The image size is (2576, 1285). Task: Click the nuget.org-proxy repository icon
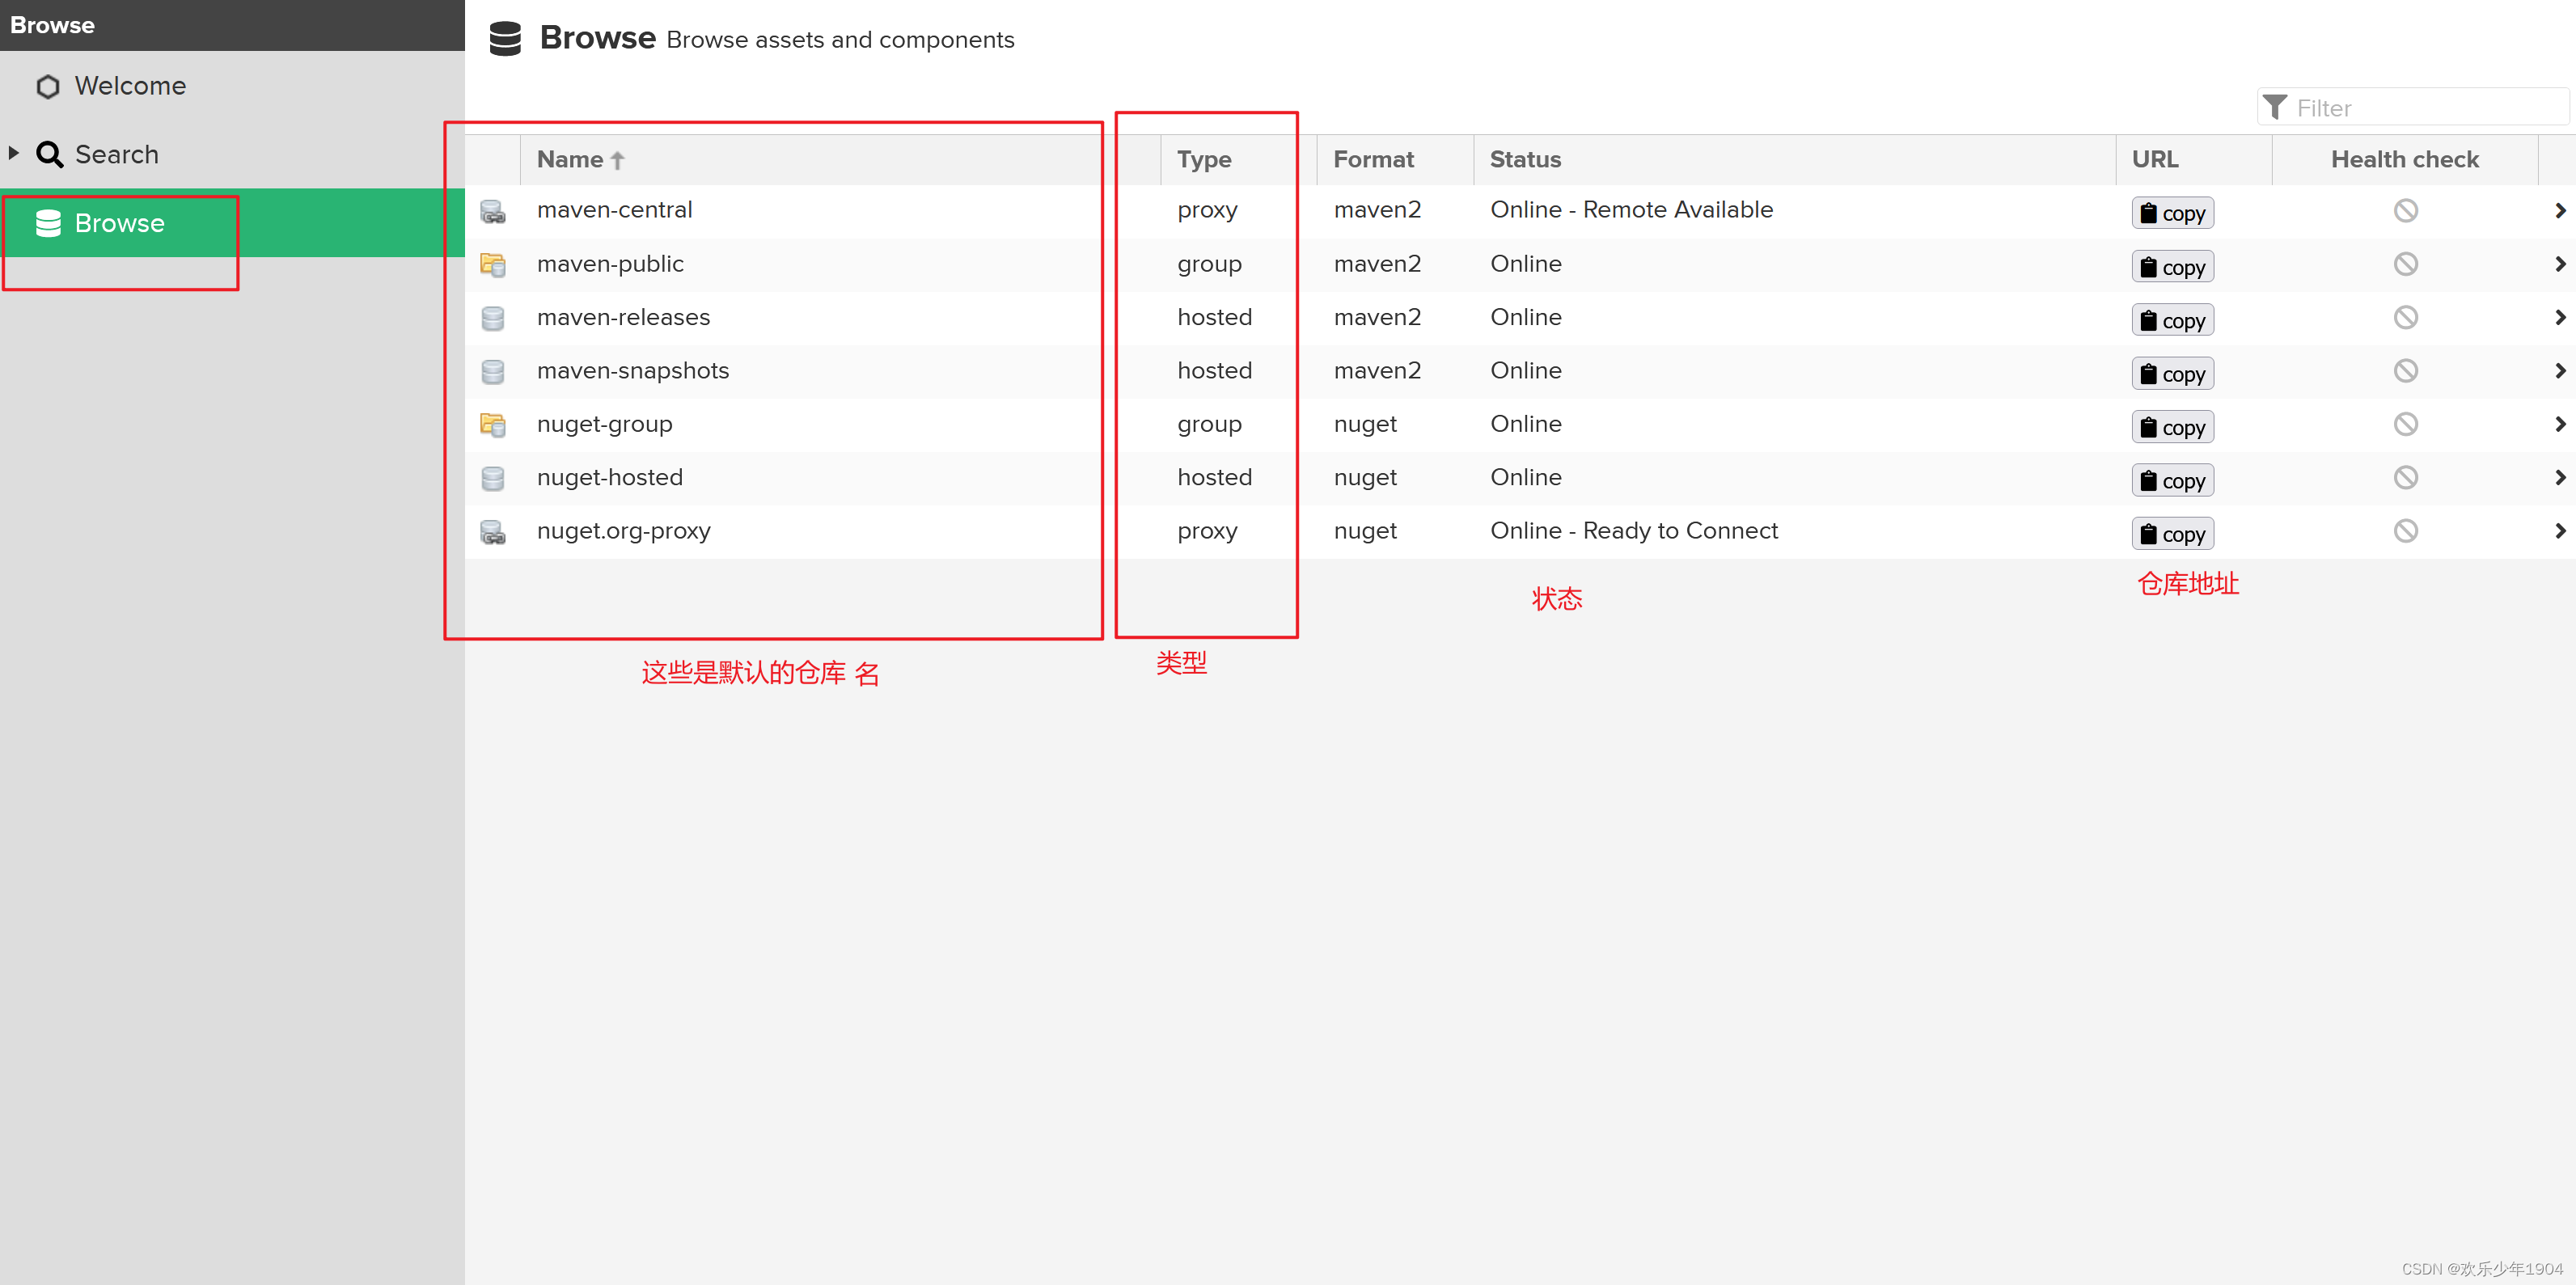492,532
